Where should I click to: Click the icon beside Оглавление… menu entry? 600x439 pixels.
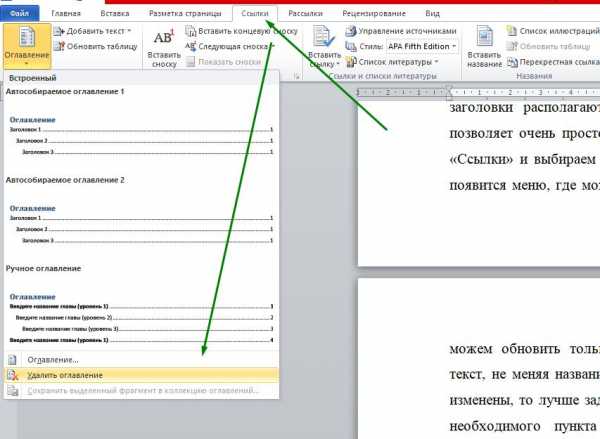tap(12, 360)
